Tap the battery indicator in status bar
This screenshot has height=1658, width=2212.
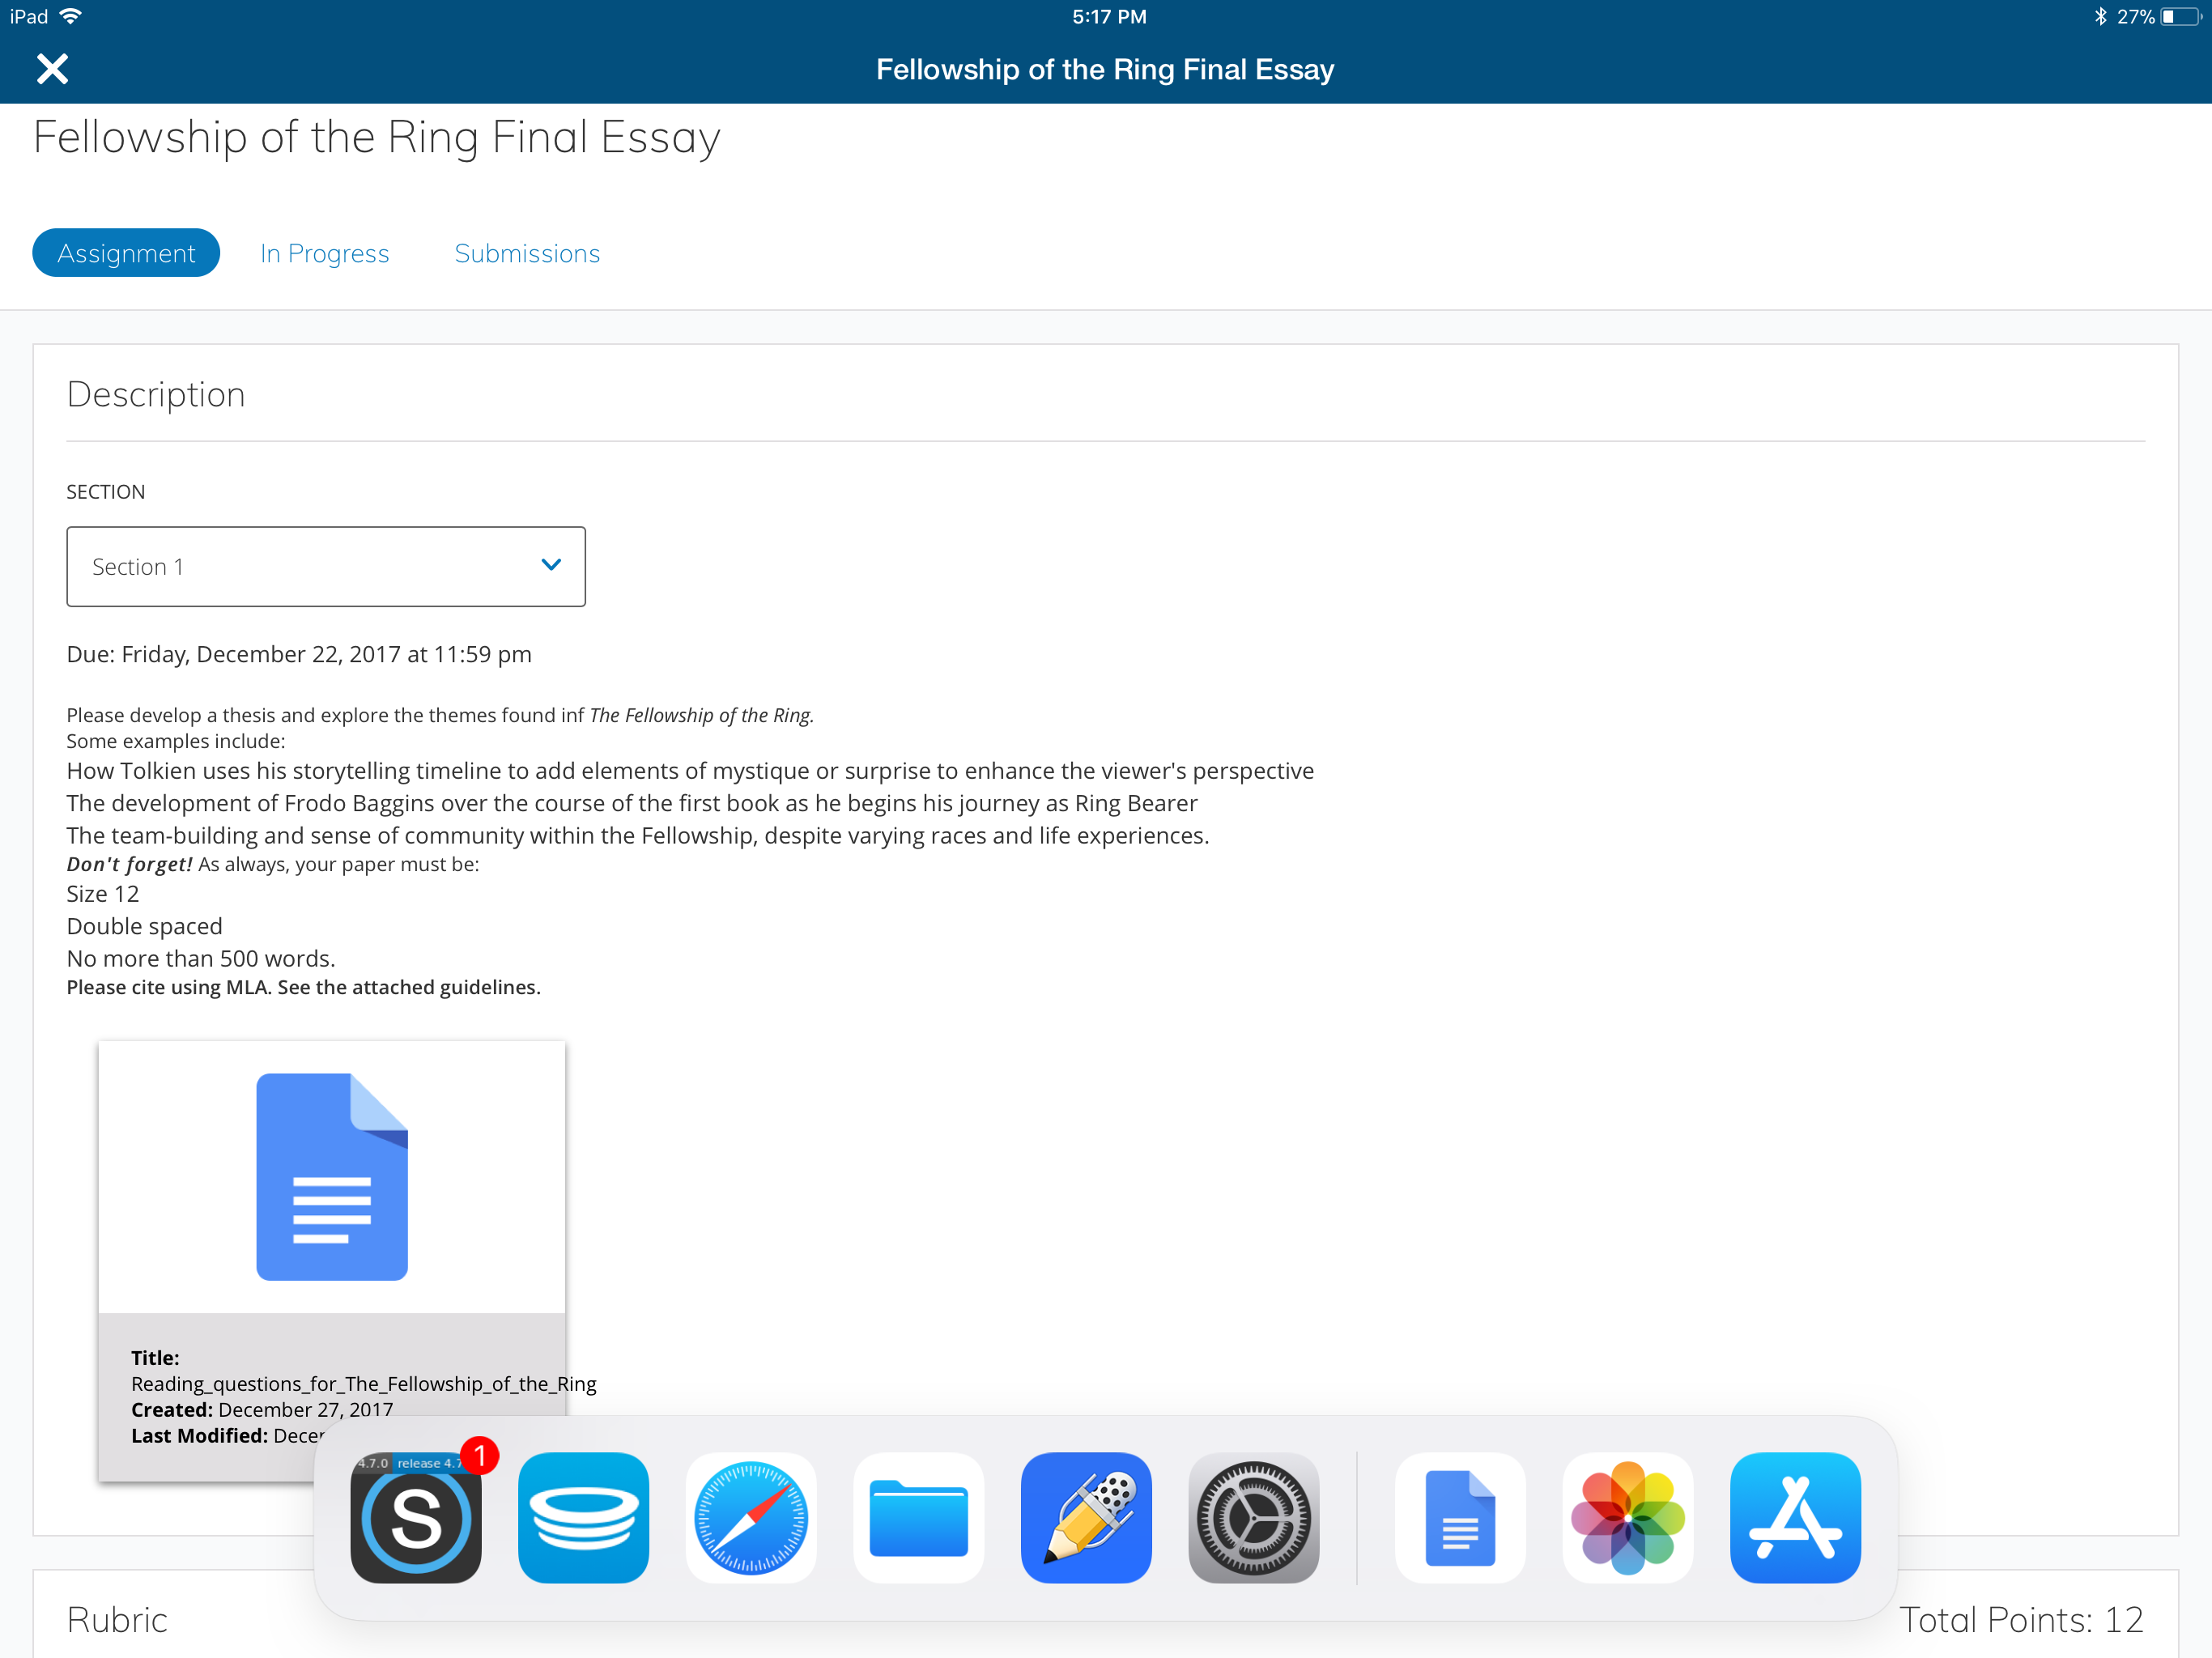click(x=2180, y=17)
